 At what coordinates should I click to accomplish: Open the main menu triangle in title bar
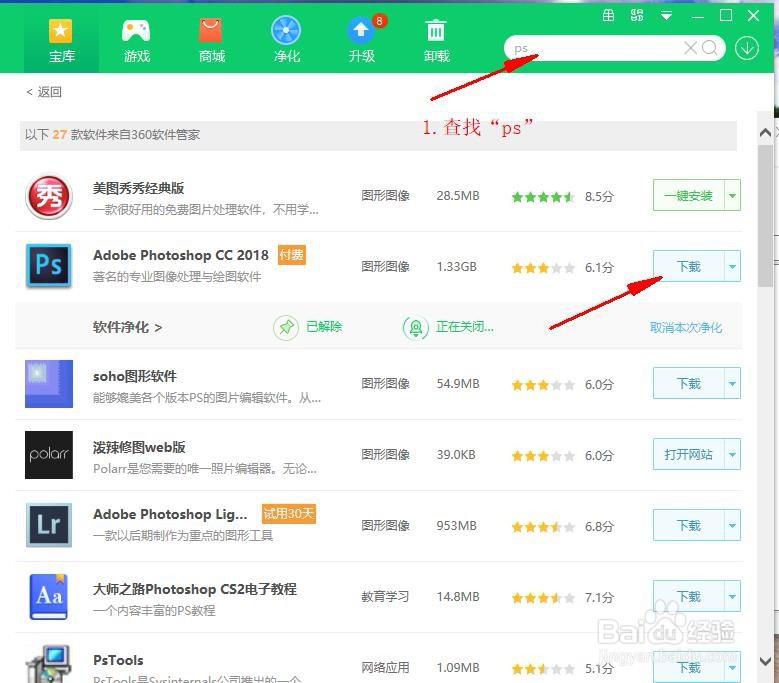click(666, 16)
